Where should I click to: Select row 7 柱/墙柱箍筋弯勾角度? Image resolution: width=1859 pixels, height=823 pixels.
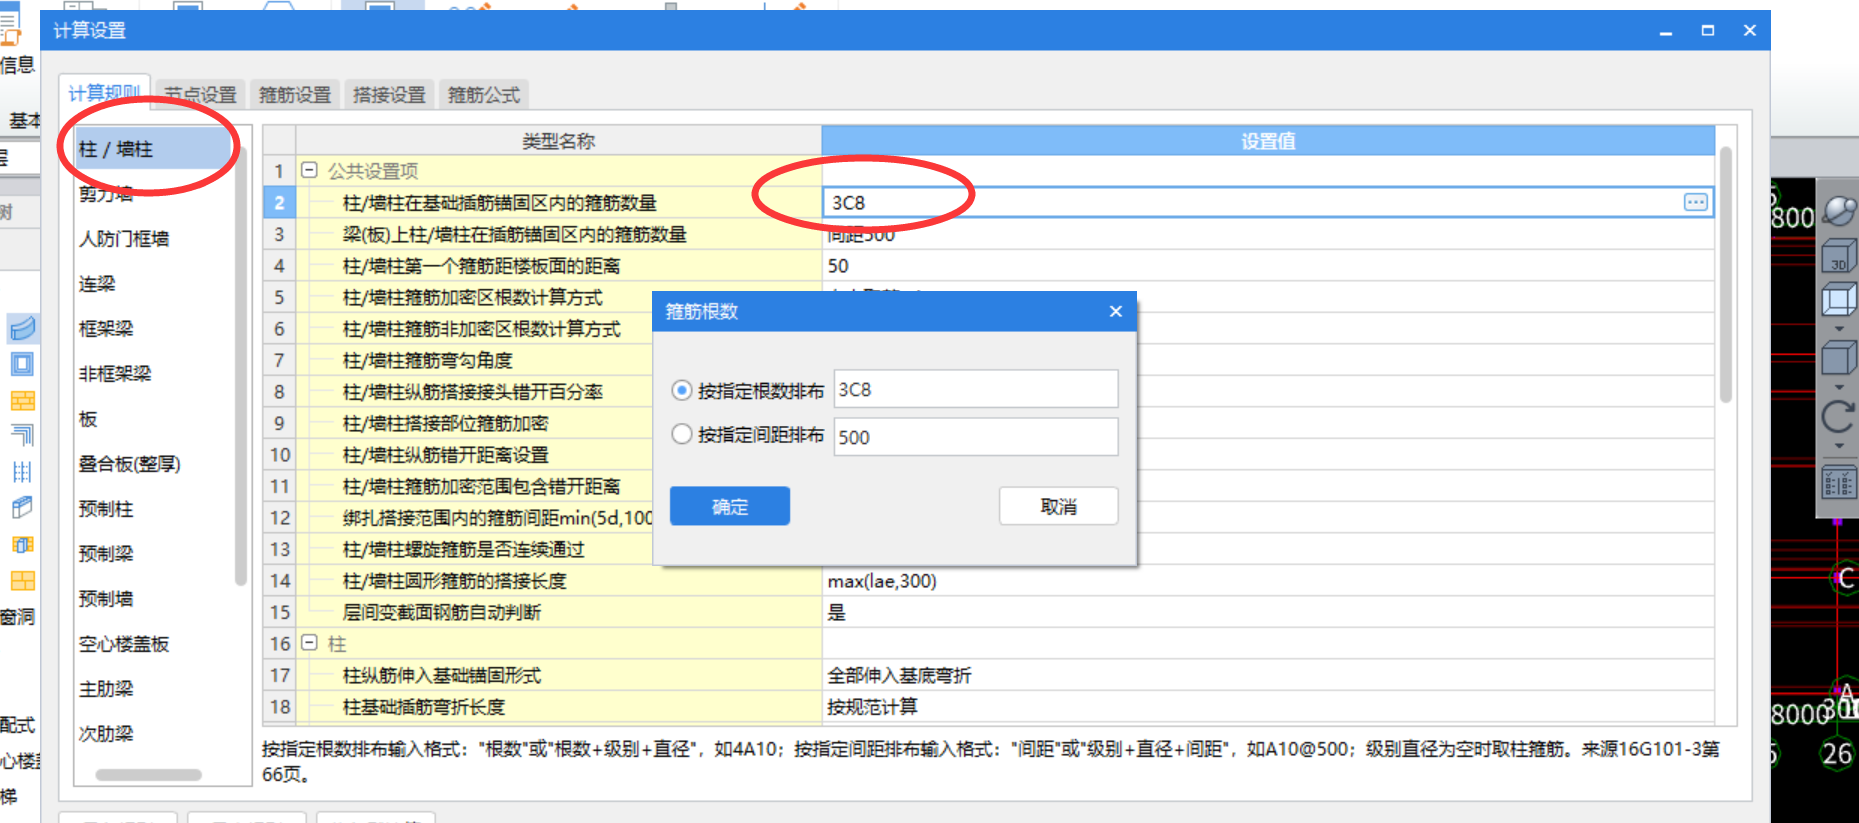pos(559,360)
